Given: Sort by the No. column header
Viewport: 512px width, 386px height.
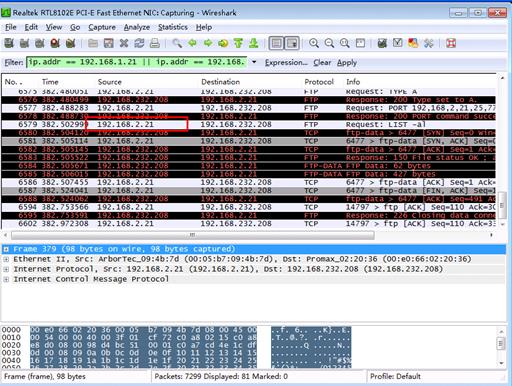Looking at the screenshot, I should (x=14, y=82).
